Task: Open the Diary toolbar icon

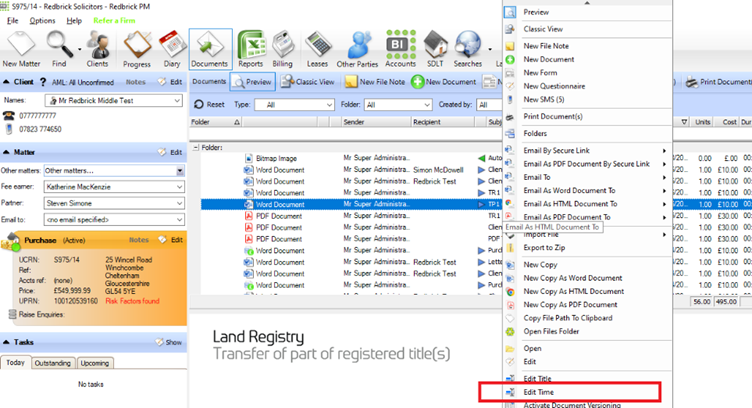Action: coord(171,47)
